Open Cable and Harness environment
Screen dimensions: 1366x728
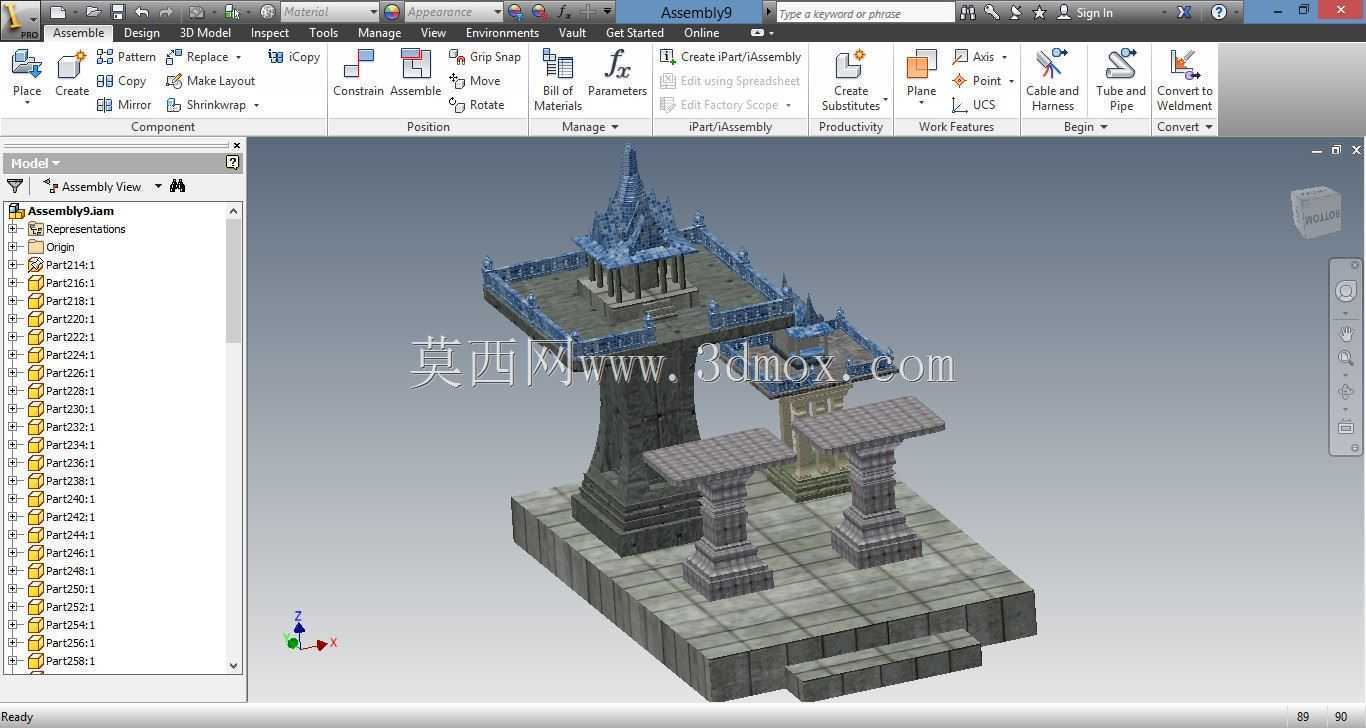(1053, 80)
